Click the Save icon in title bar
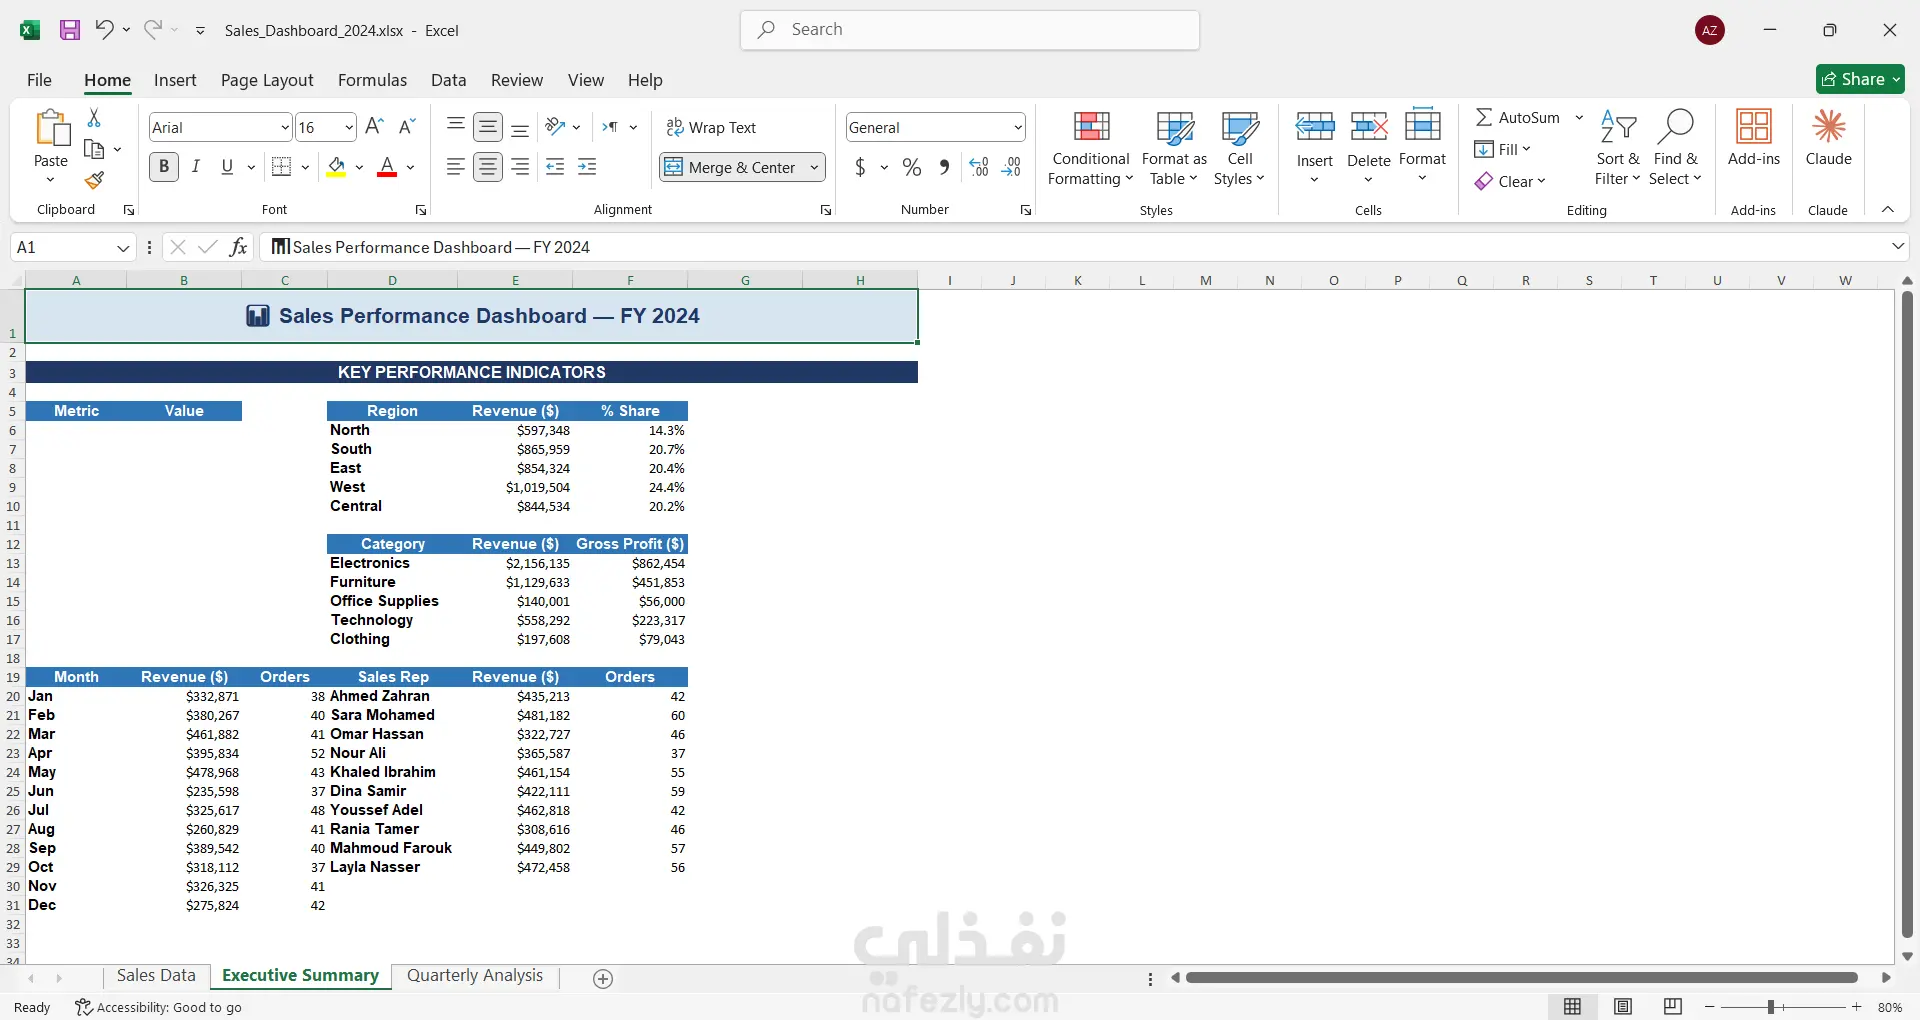This screenshot has height=1020, width=1920. 70,30
